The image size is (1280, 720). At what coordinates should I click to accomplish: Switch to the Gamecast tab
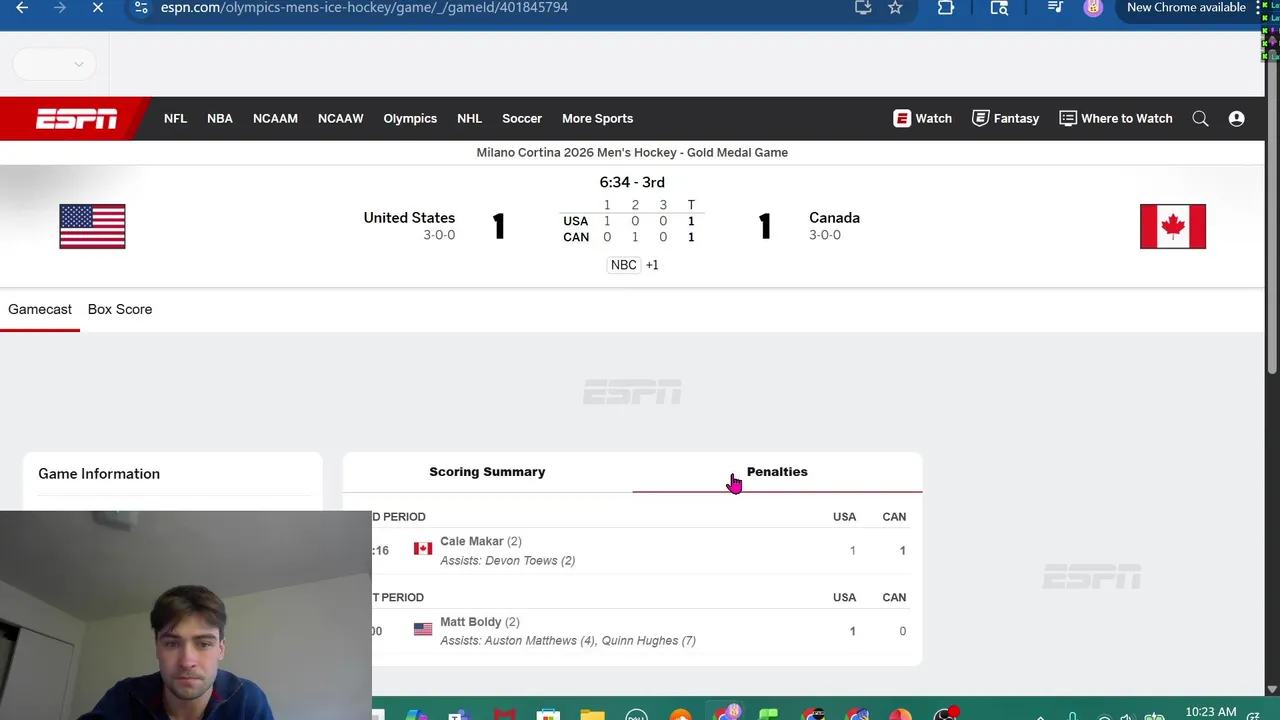pos(40,309)
